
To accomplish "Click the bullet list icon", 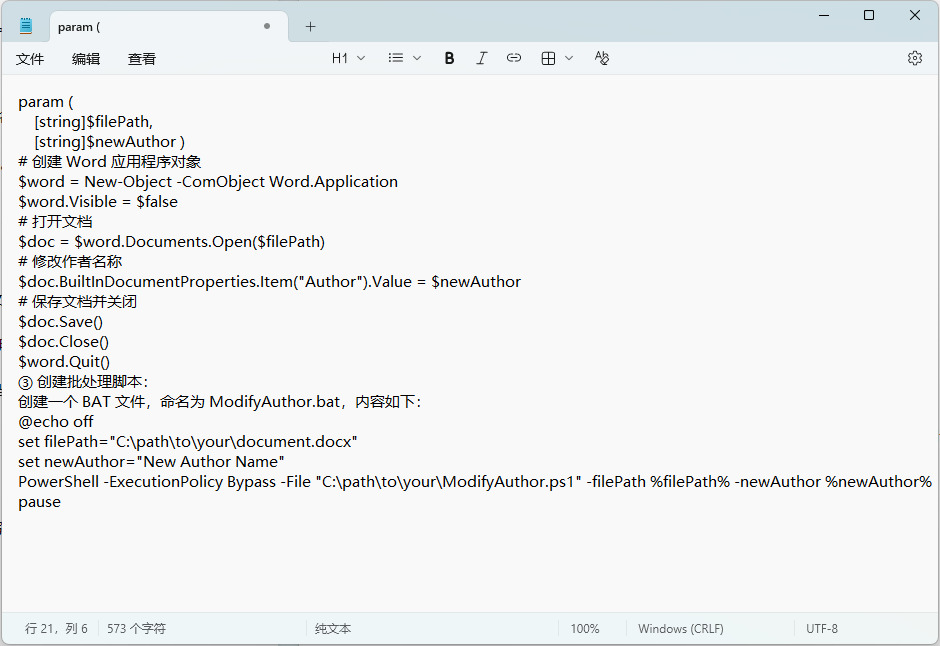I will 396,58.
